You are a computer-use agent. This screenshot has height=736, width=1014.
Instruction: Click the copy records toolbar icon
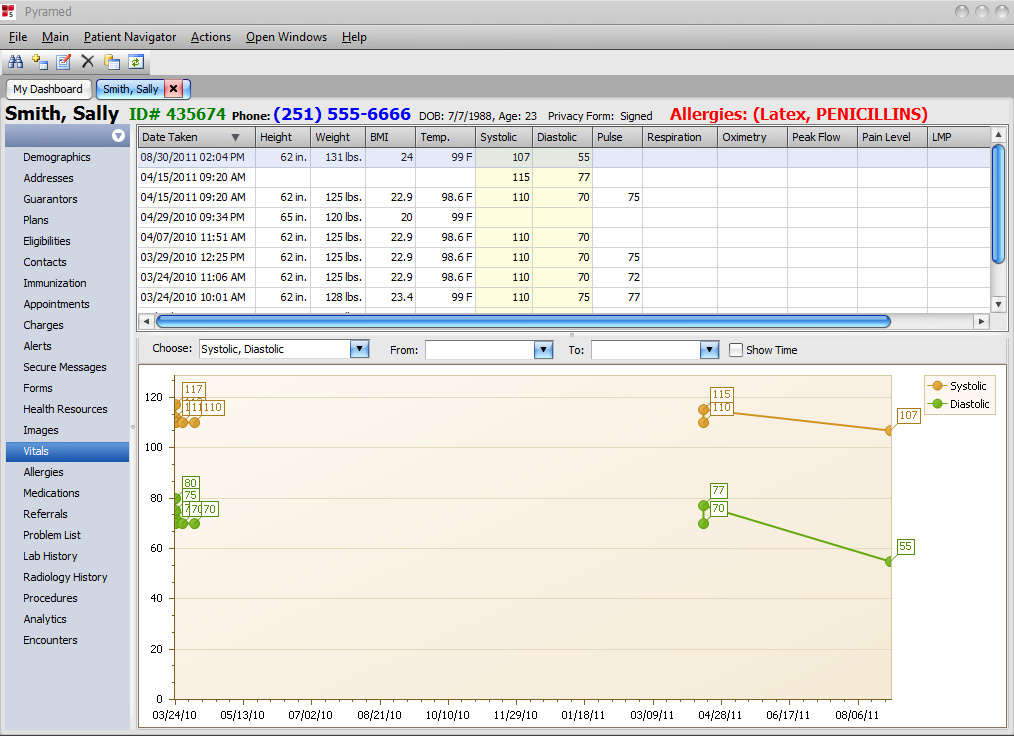pyautogui.click(x=112, y=62)
